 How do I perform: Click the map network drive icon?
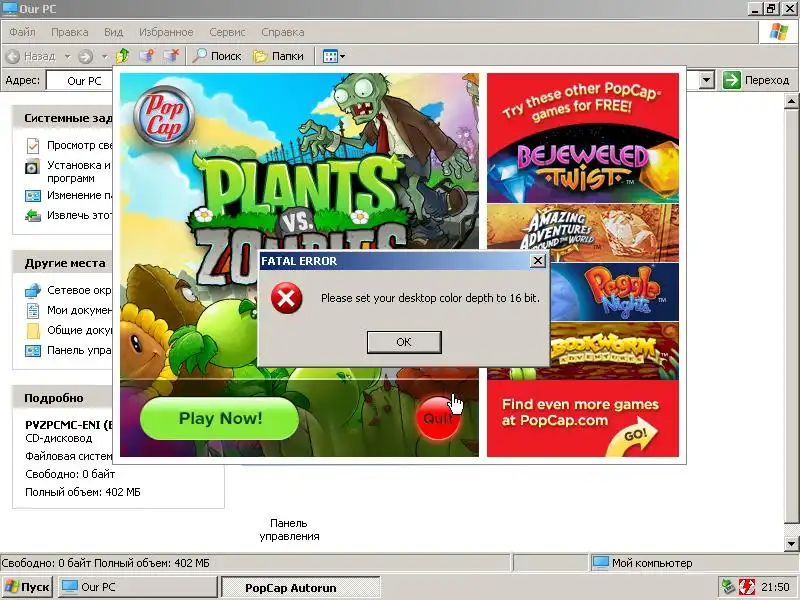[x=146, y=56]
